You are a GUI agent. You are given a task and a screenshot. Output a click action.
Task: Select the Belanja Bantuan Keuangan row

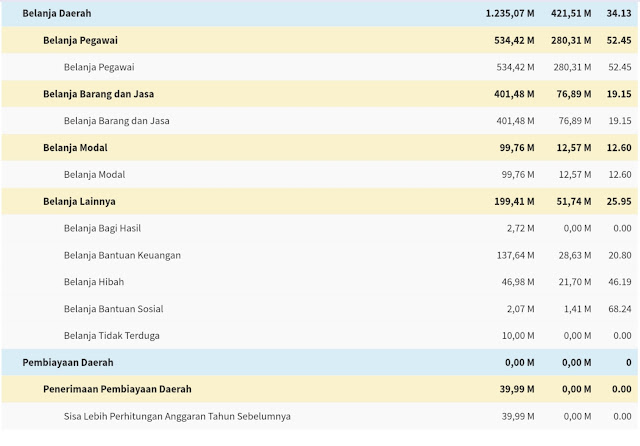tap(122, 255)
